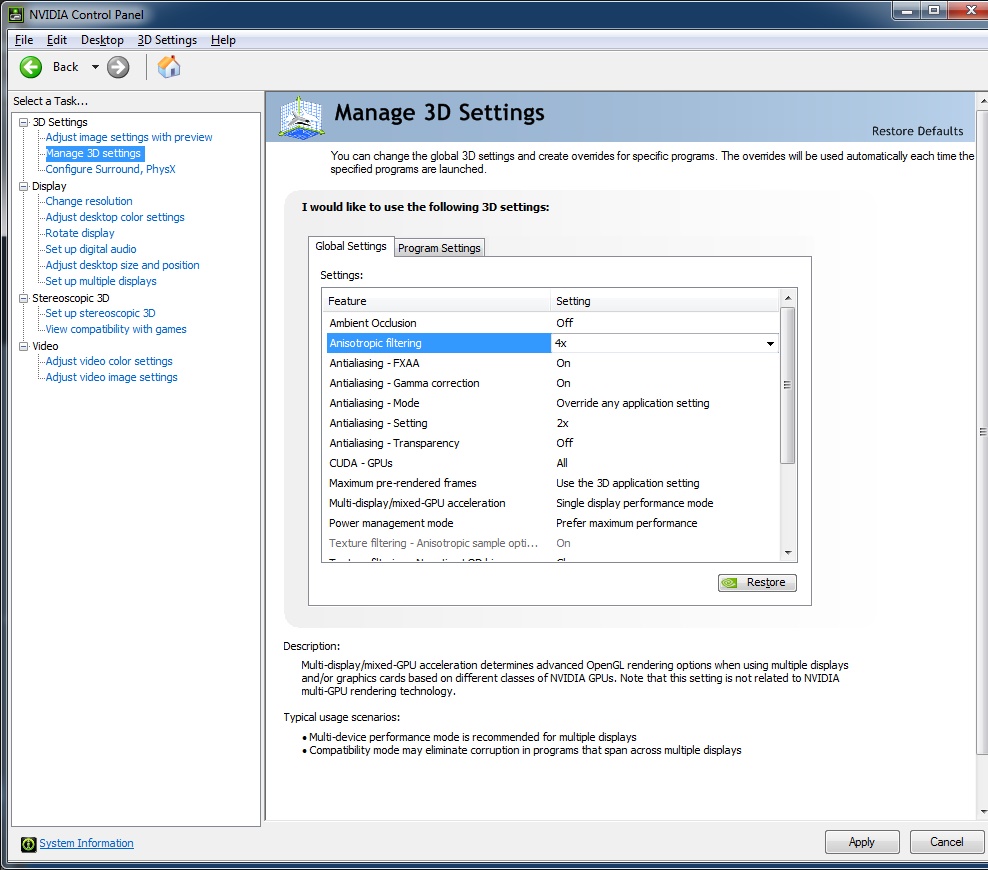The width and height of the screenshot is (988, 870).
Task: Select the Antialiasing - FXAA row
Action: [x=553, y=363]
